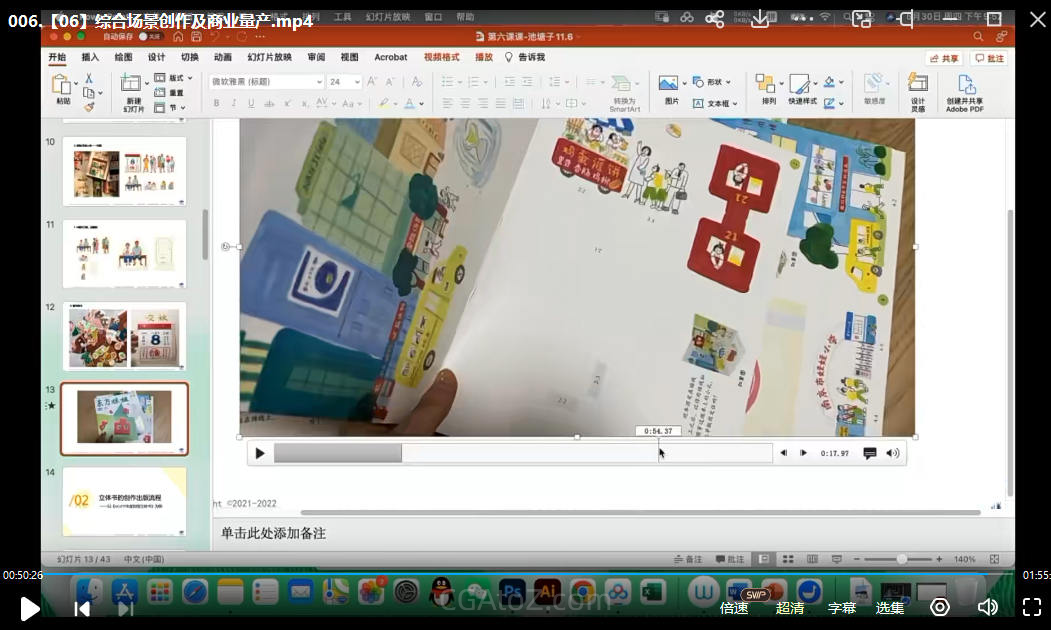Image resolution: width=1051 pixels, height=630 pixels.
Task: Mute the embedded video's volume speaker
Action: click(x=893, y=453)
